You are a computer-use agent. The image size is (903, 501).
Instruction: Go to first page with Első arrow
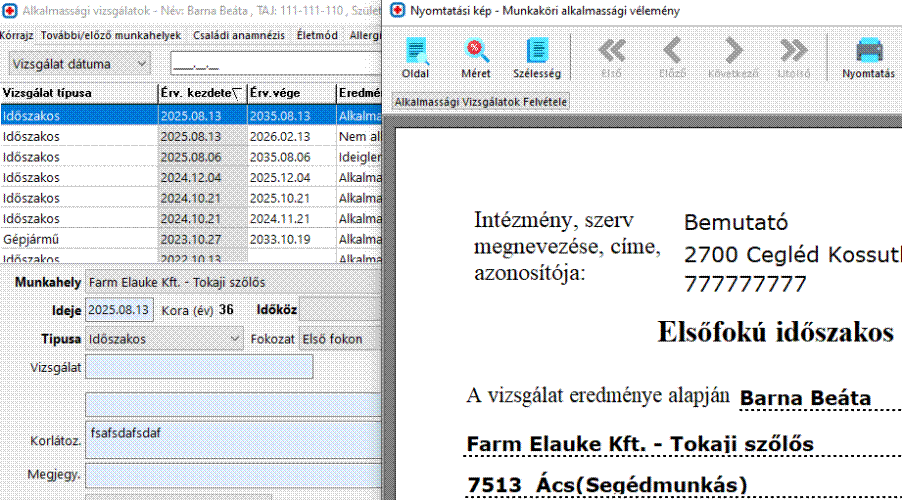611,57
